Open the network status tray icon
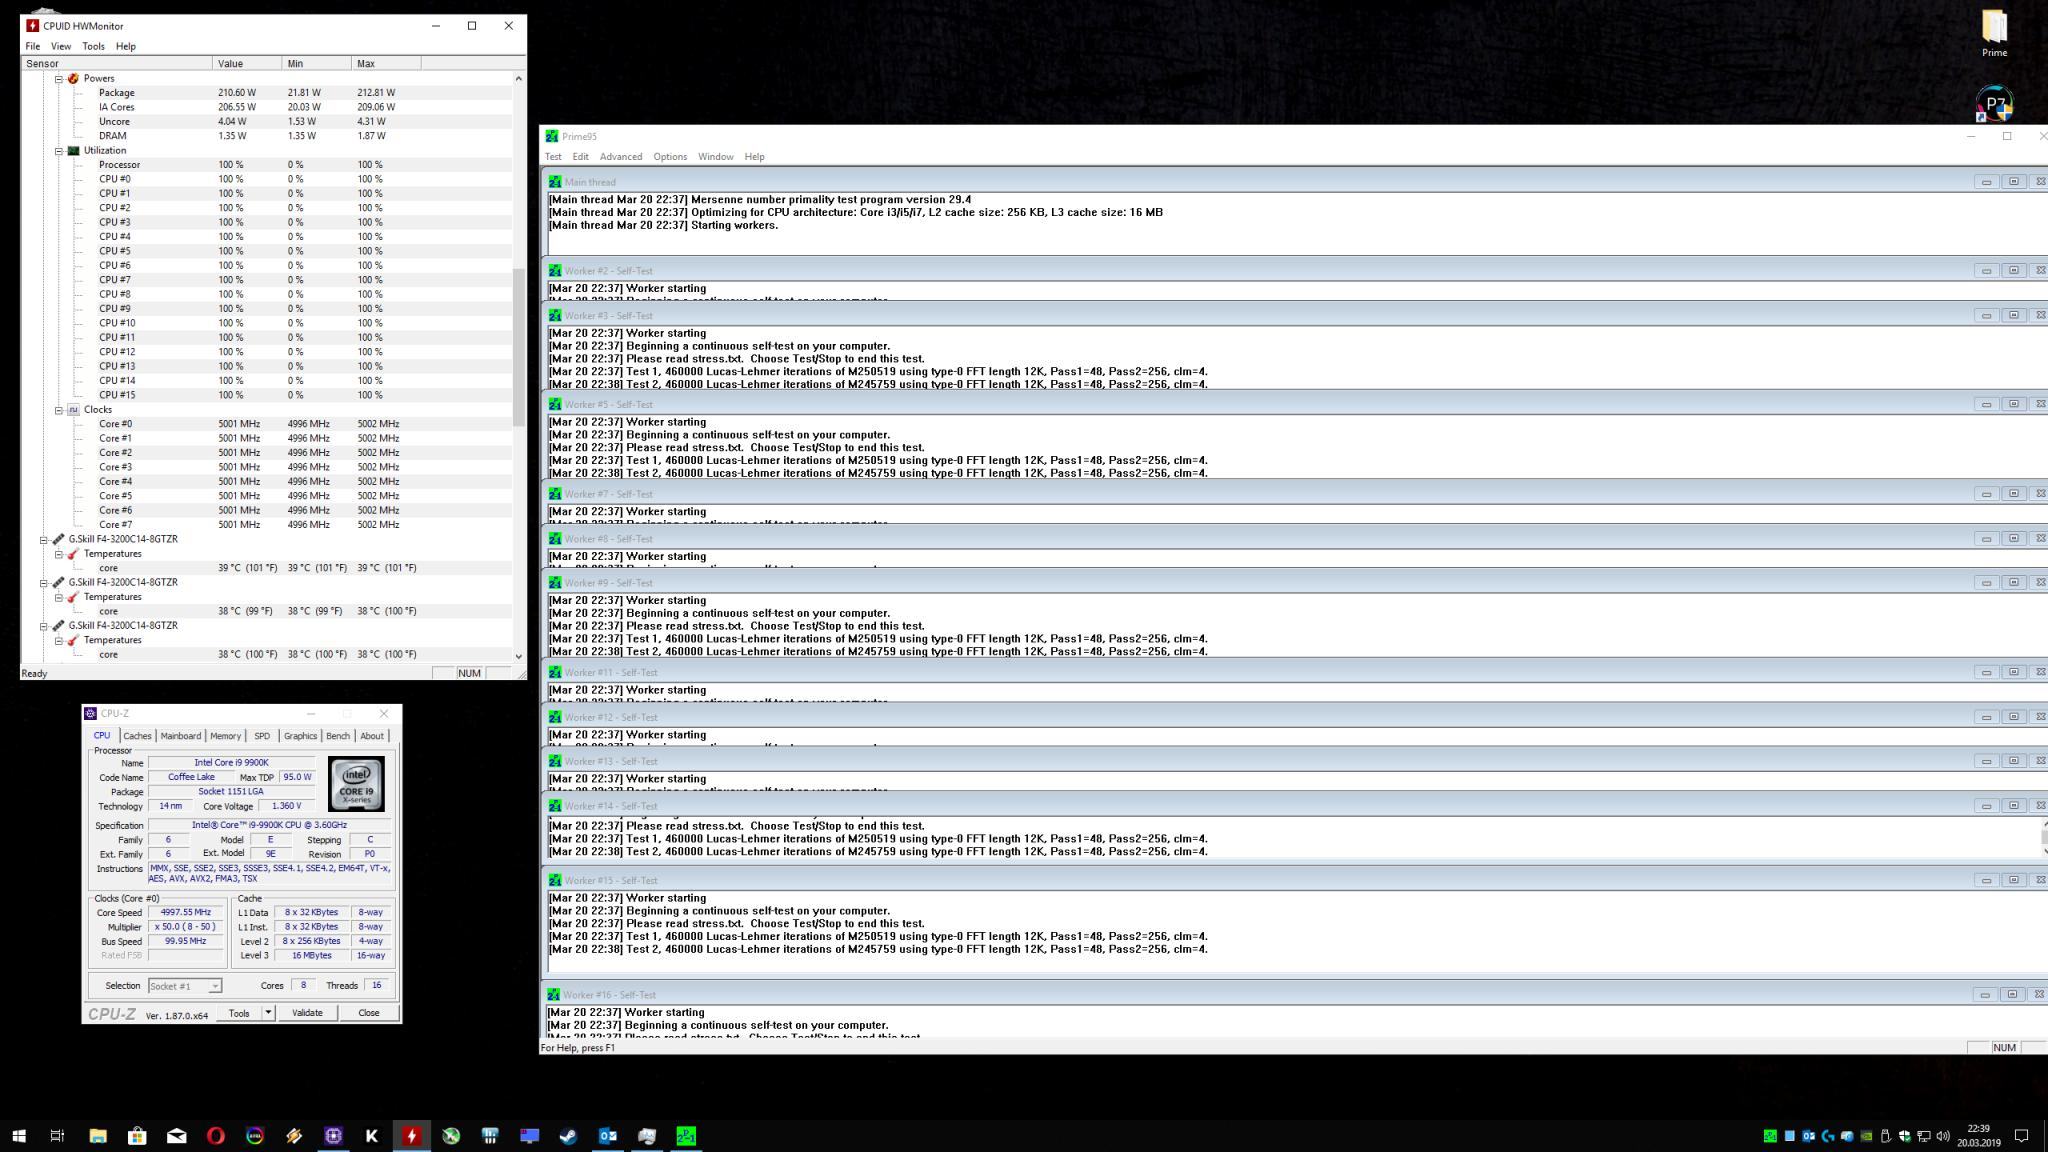 (x=1924, y=1136)
